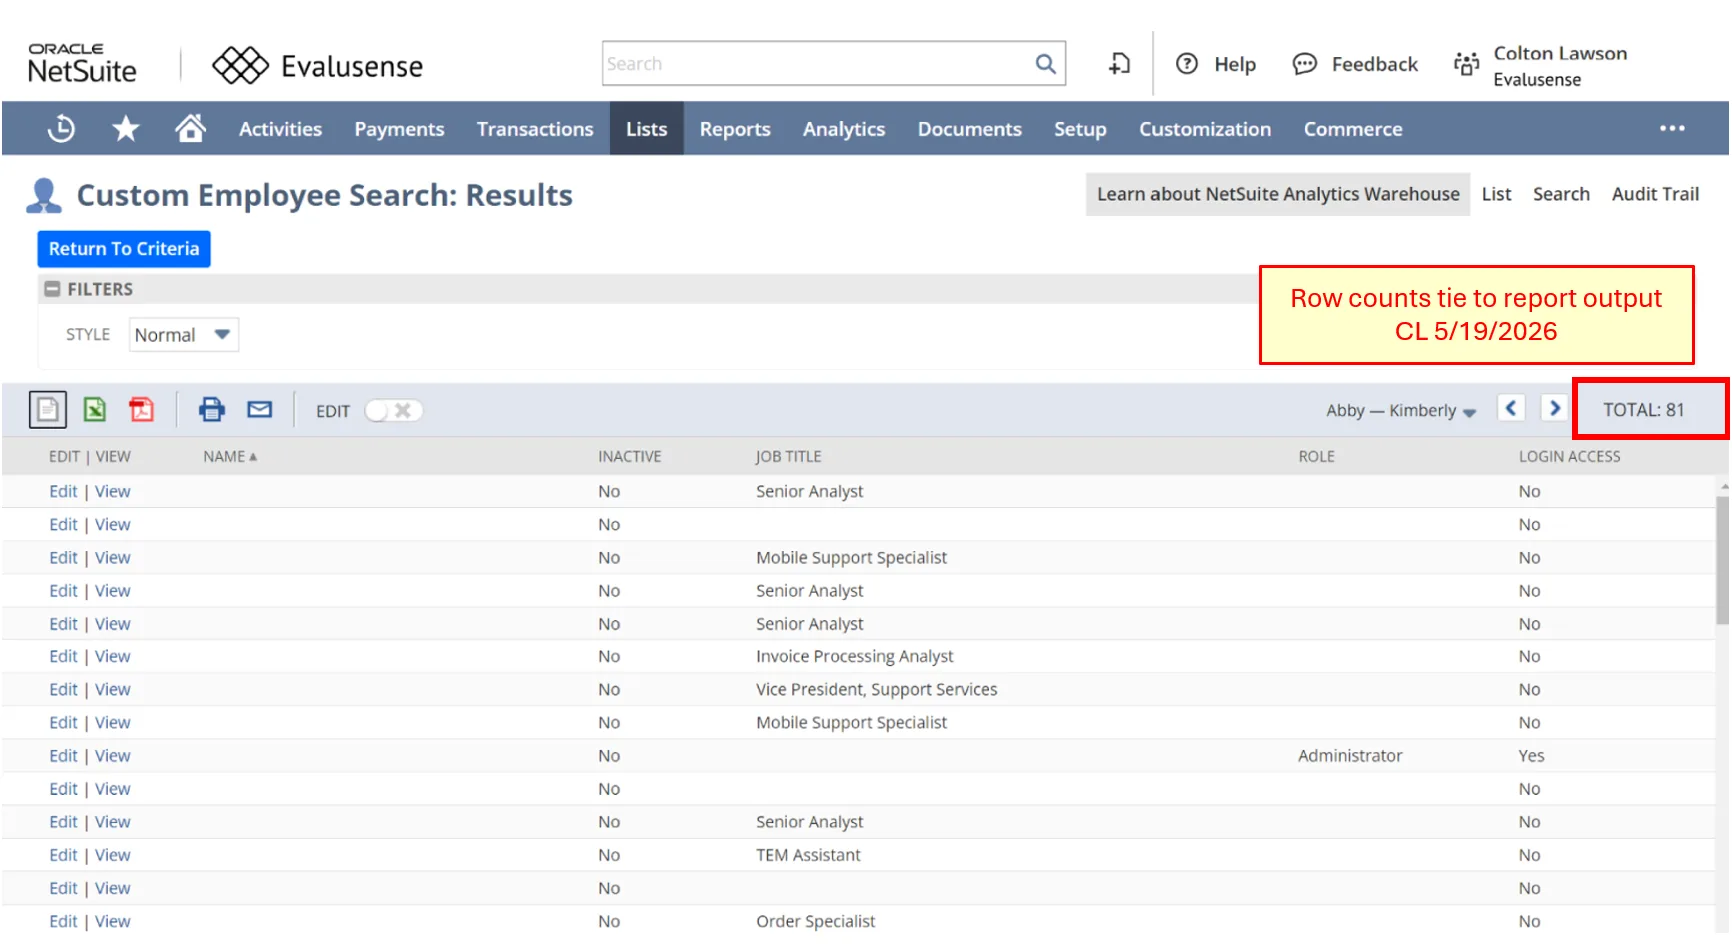Toggle the inline EDIT switch

pos(394,411)
